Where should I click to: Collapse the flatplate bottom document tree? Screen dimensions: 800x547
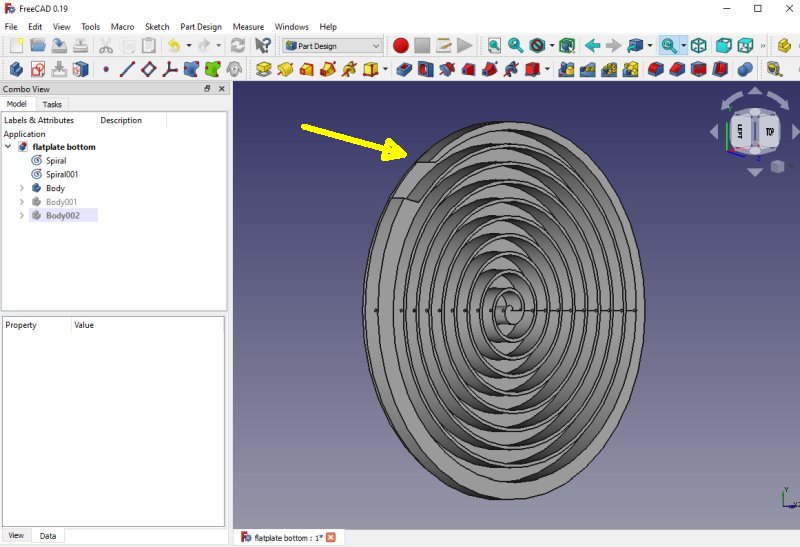[x=8, y=146]
